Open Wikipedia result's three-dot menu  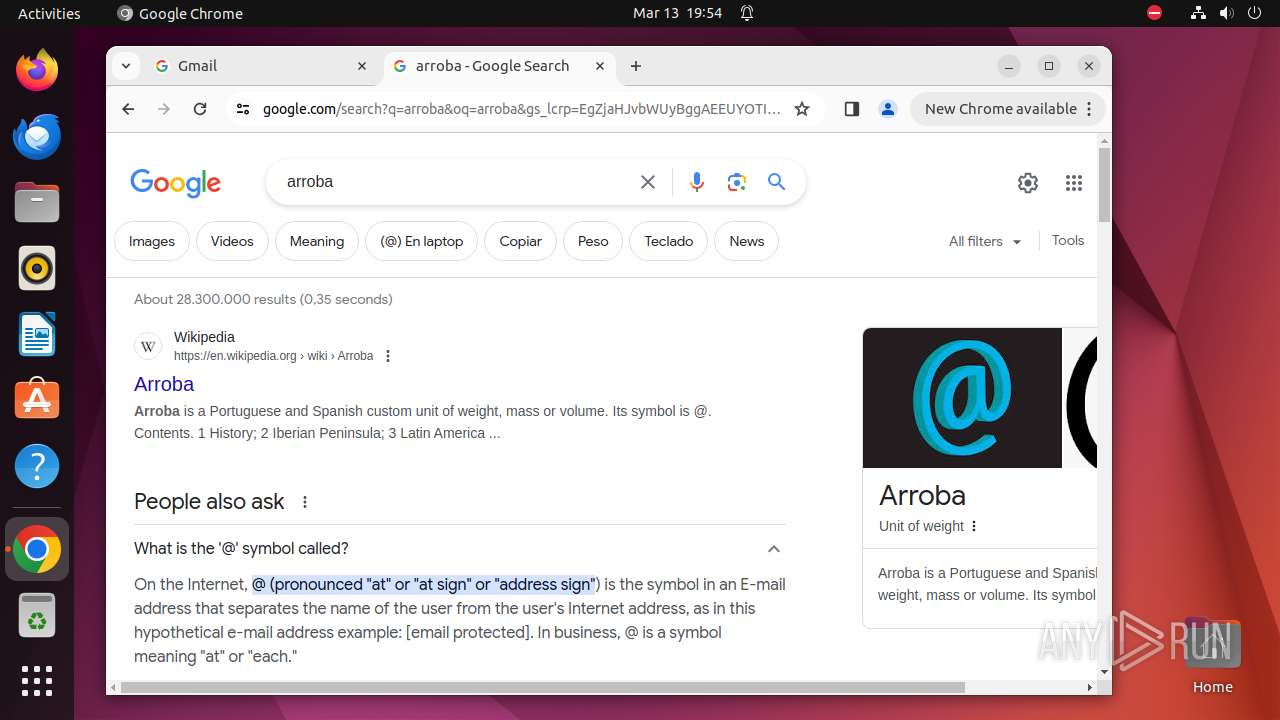tap(388, 356)
